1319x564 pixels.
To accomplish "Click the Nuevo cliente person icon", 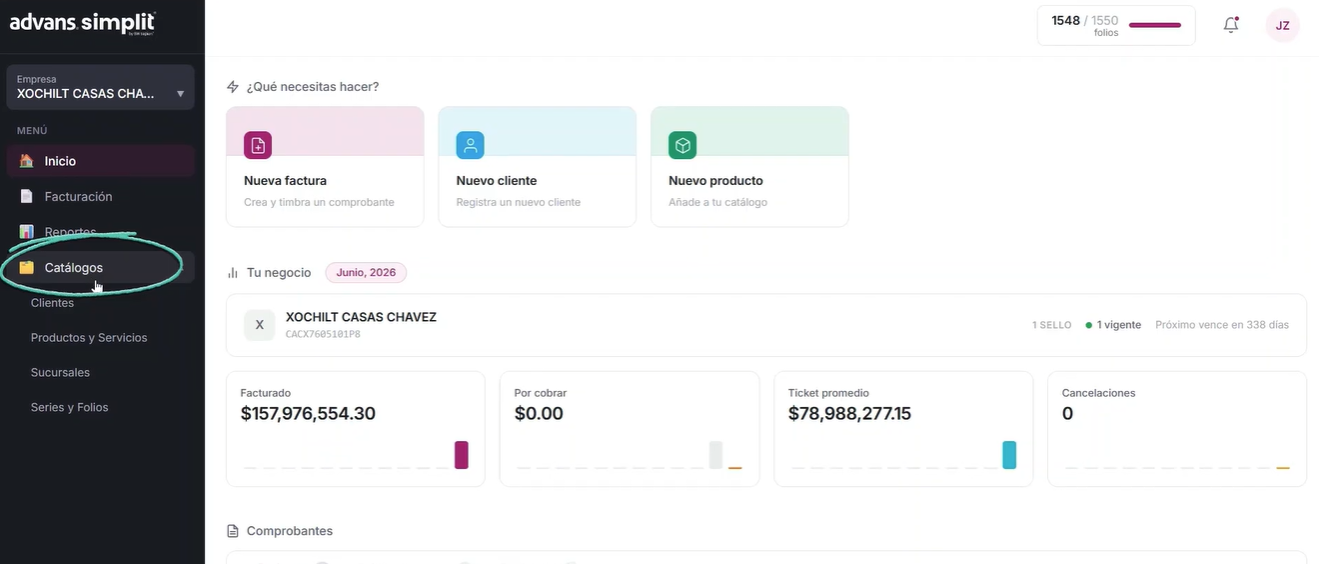I will click(x=470, y=145).
